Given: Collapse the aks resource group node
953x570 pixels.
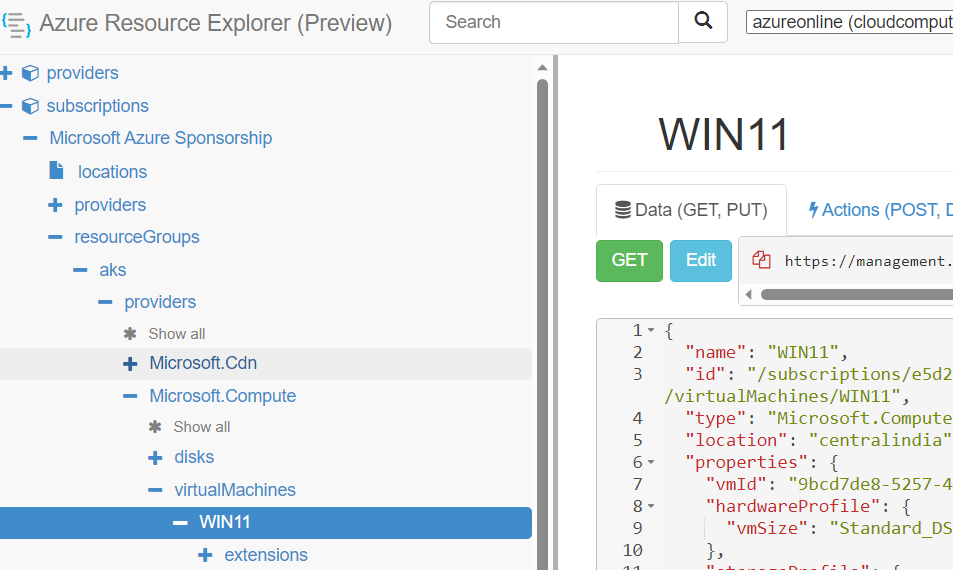Looking at the screenshot, I should click(x=80, y=270).
